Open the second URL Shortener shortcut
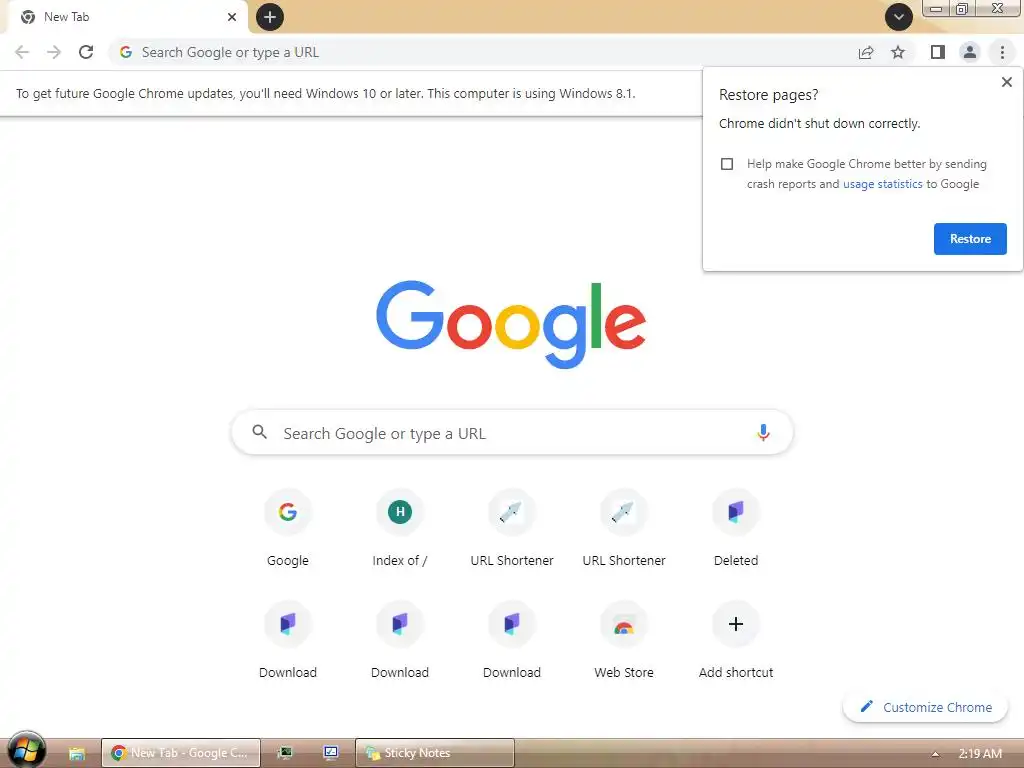 (624, 529)
